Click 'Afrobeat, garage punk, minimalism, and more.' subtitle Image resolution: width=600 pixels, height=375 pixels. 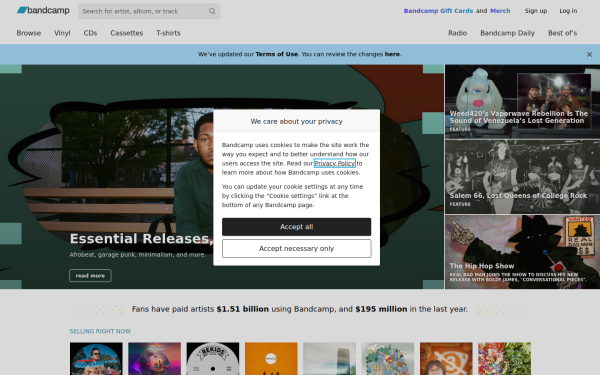coord(138,254)
